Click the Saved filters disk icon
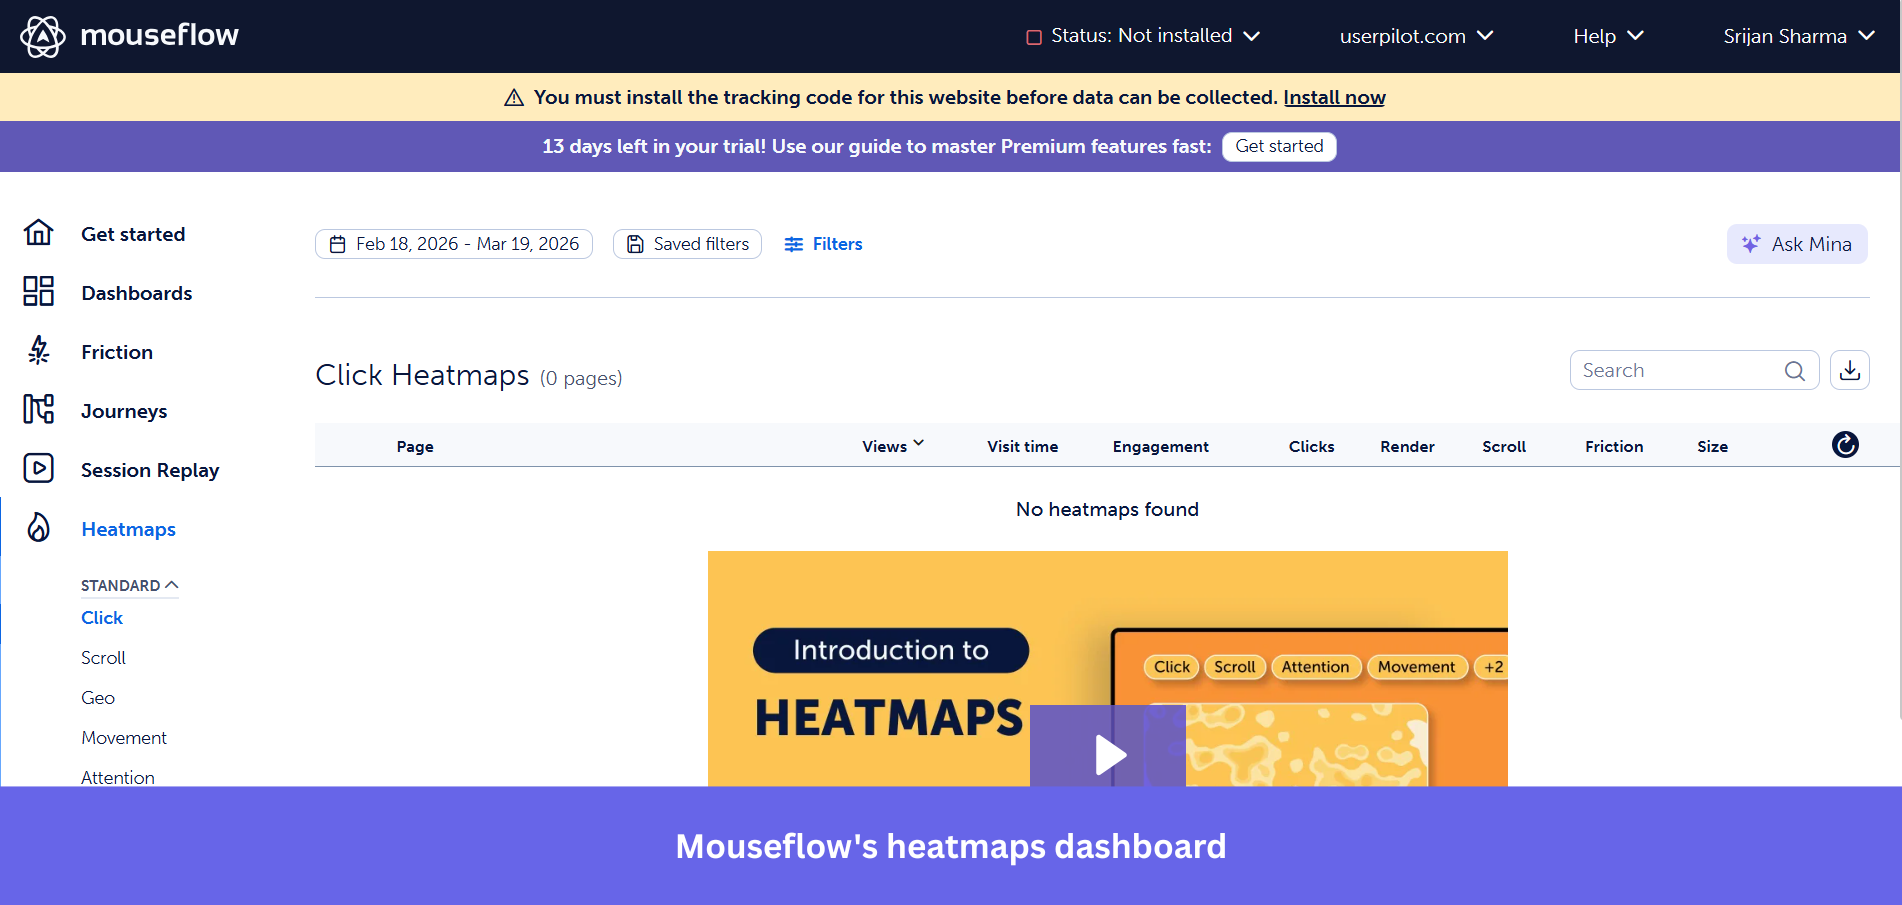The image size is (1902, 905). (x=635, y=244)
